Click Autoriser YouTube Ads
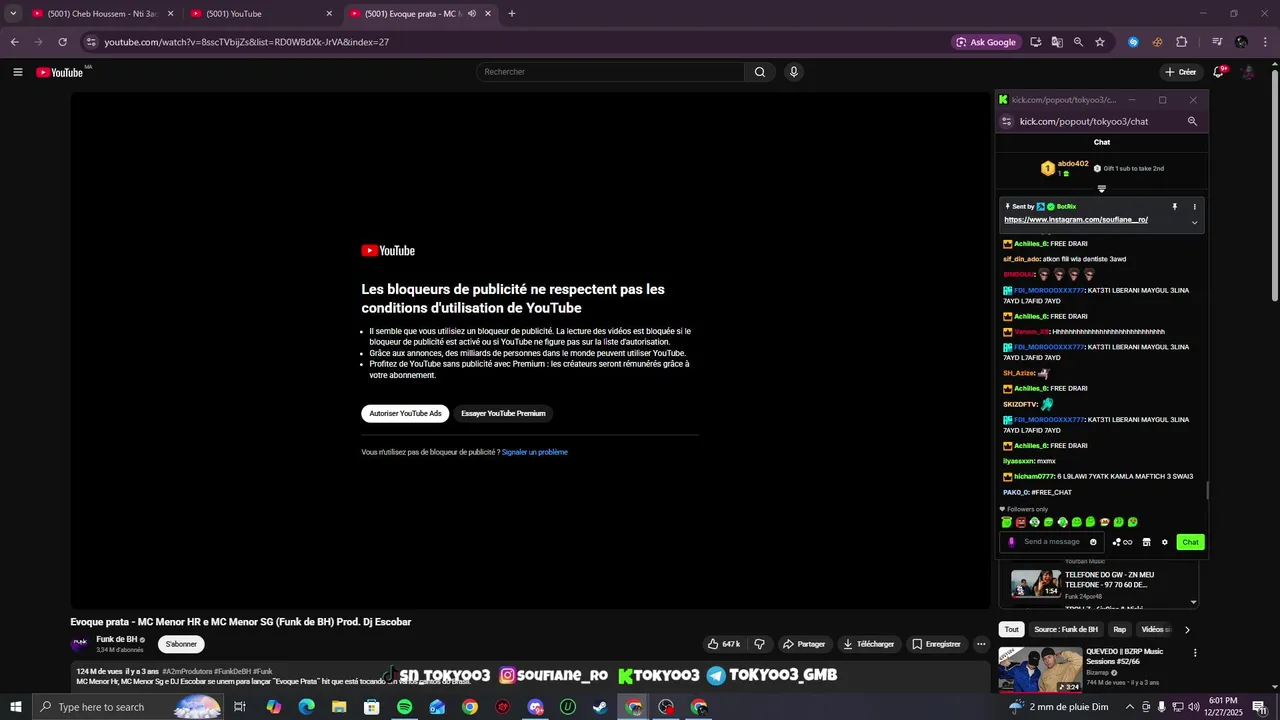The image size is (1280, 720). (405, 413)
